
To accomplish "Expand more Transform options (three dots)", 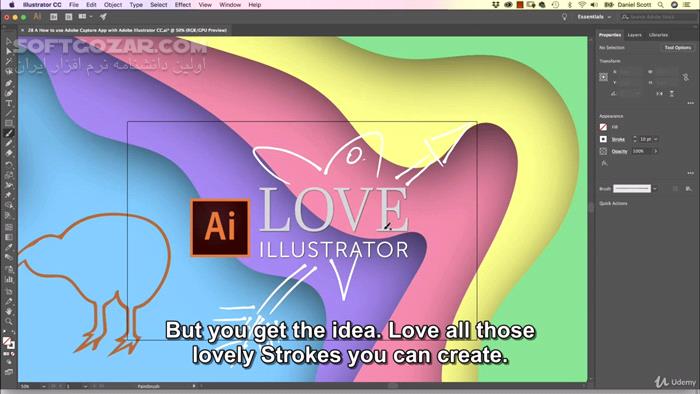I will point(691,103).
